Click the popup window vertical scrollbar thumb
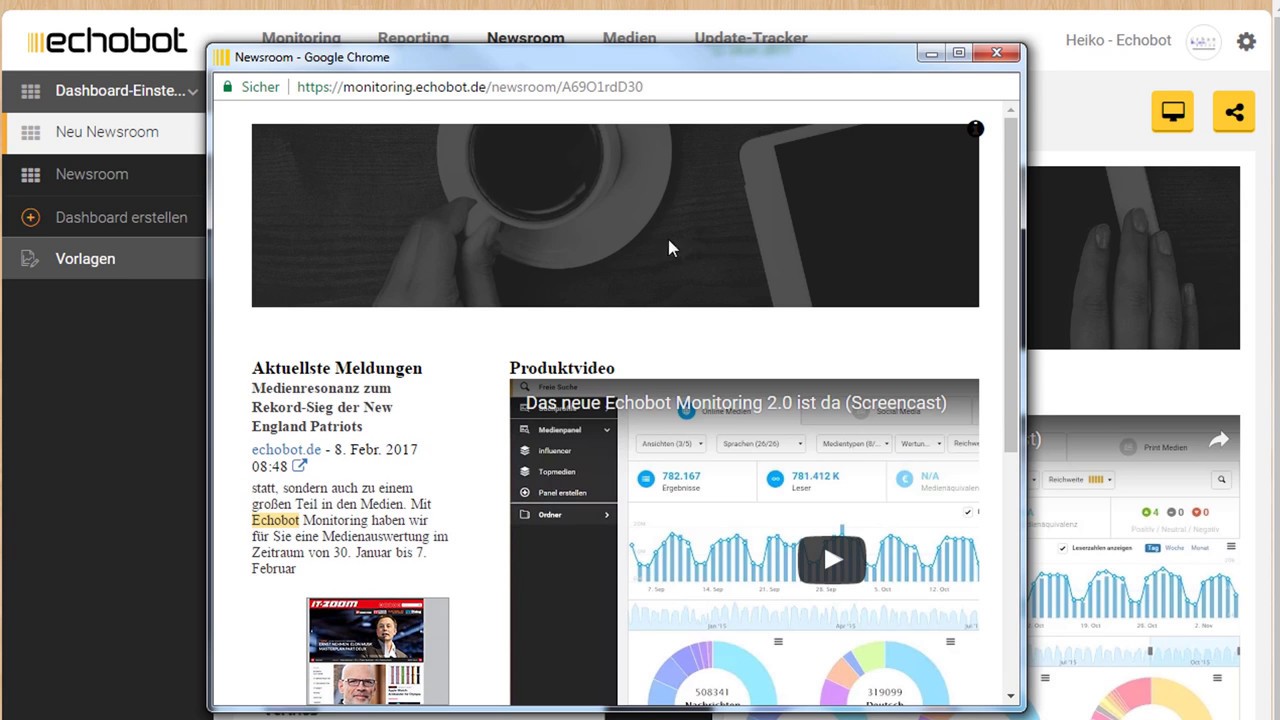1280x720 pixels. [1011, 285]
